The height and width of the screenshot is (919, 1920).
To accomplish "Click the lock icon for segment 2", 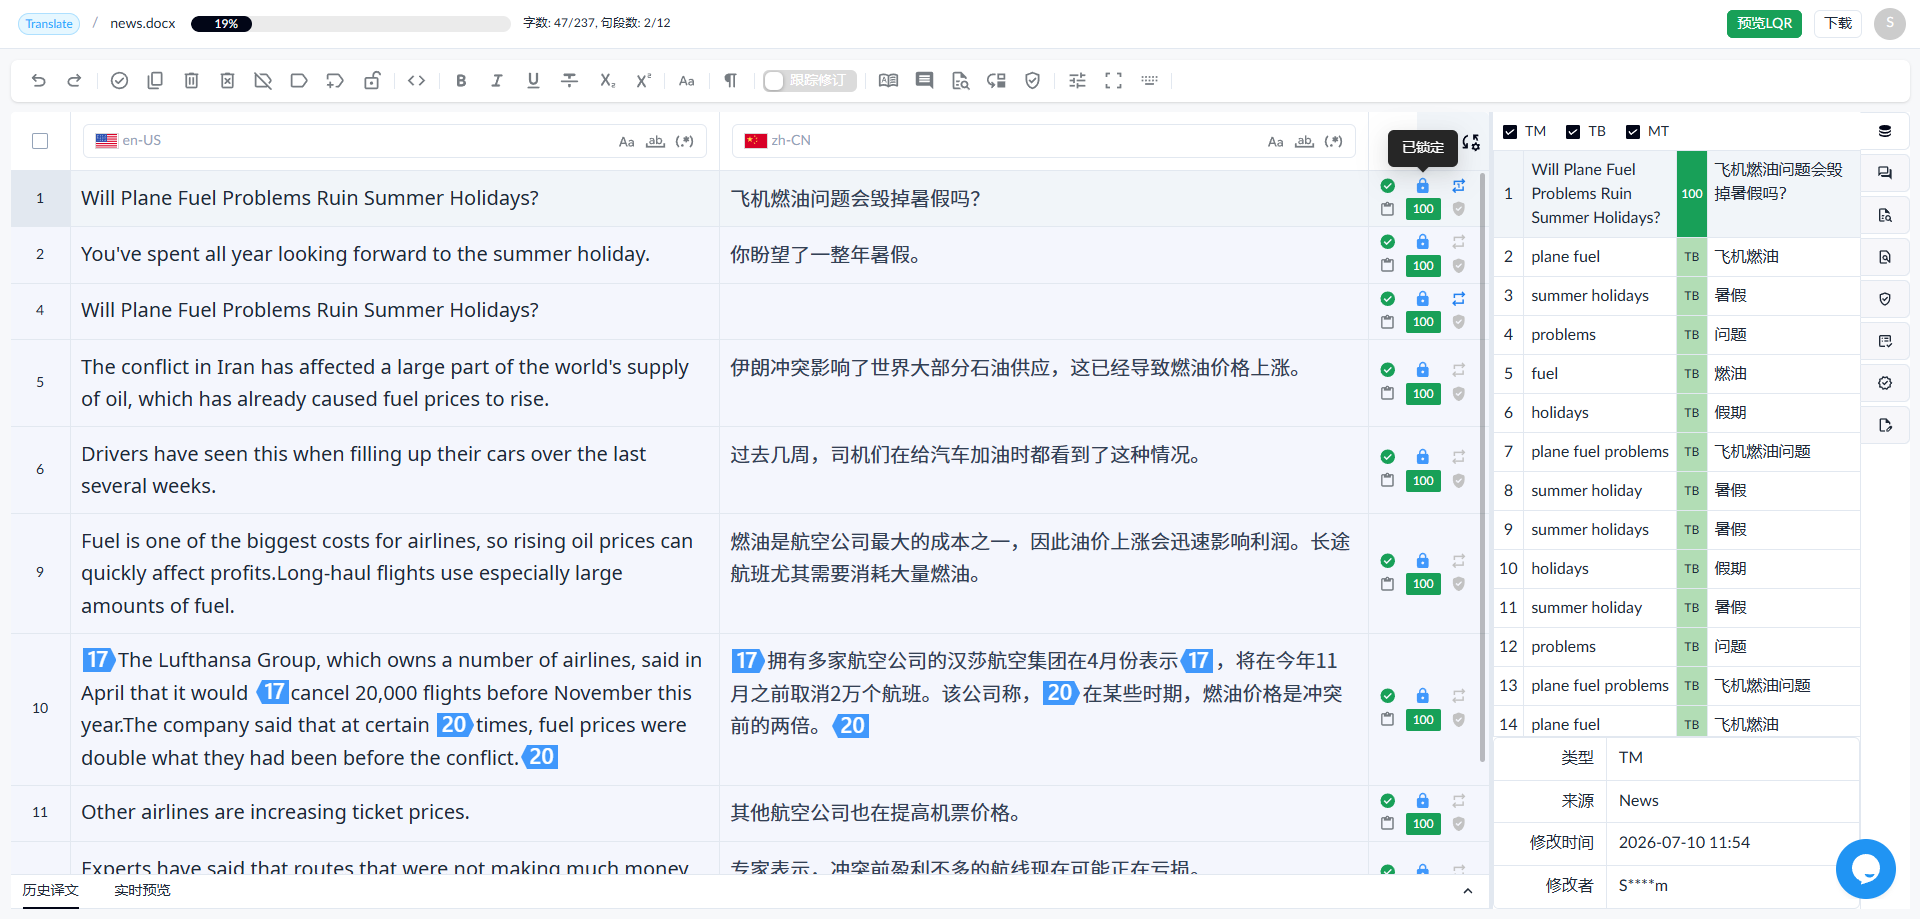I will point(1422,242).
